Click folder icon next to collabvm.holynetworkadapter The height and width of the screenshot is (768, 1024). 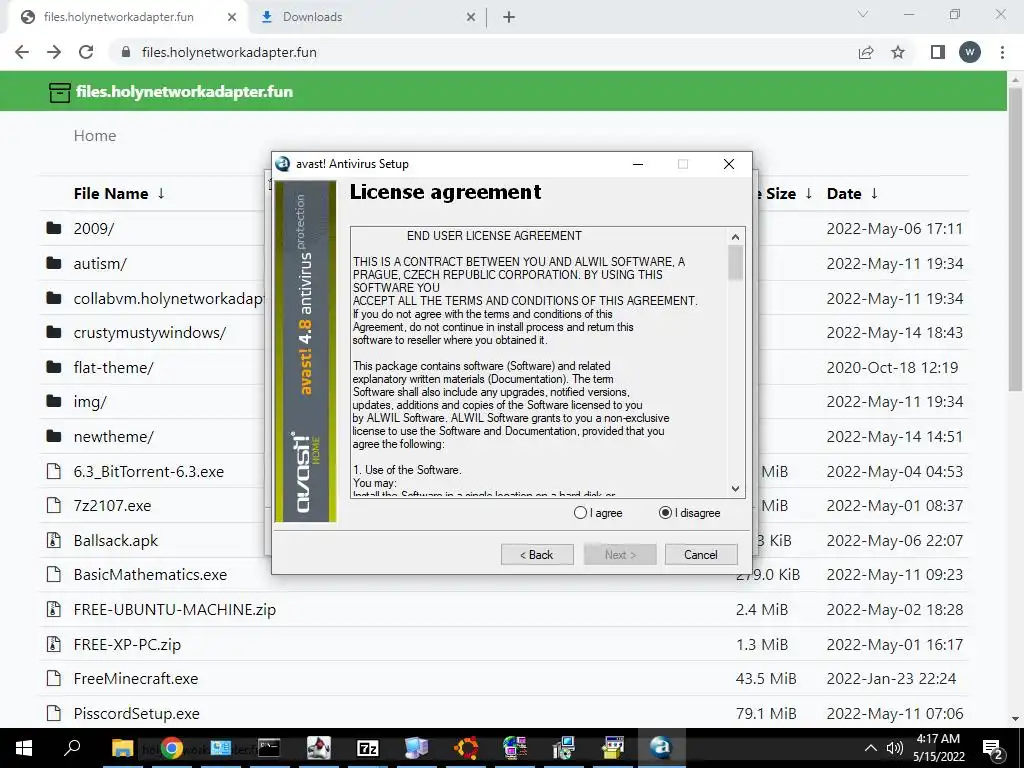click(x=54, y=298)
